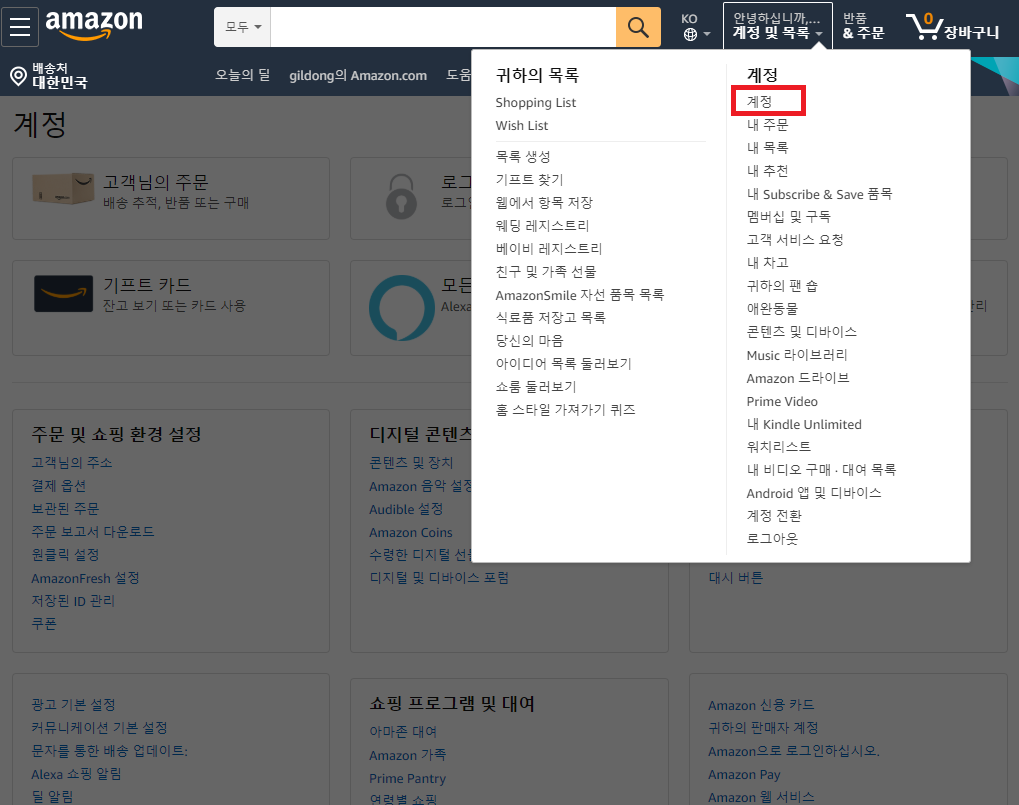The height and width of the screenshot is (805, 1019).
Task: Select 목록 생성 menu item
Action: tap(522, 157)
